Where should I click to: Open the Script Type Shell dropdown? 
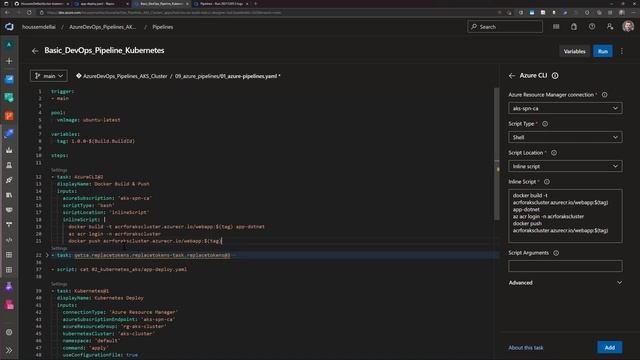pyautogui.click(x=565, y=137)
